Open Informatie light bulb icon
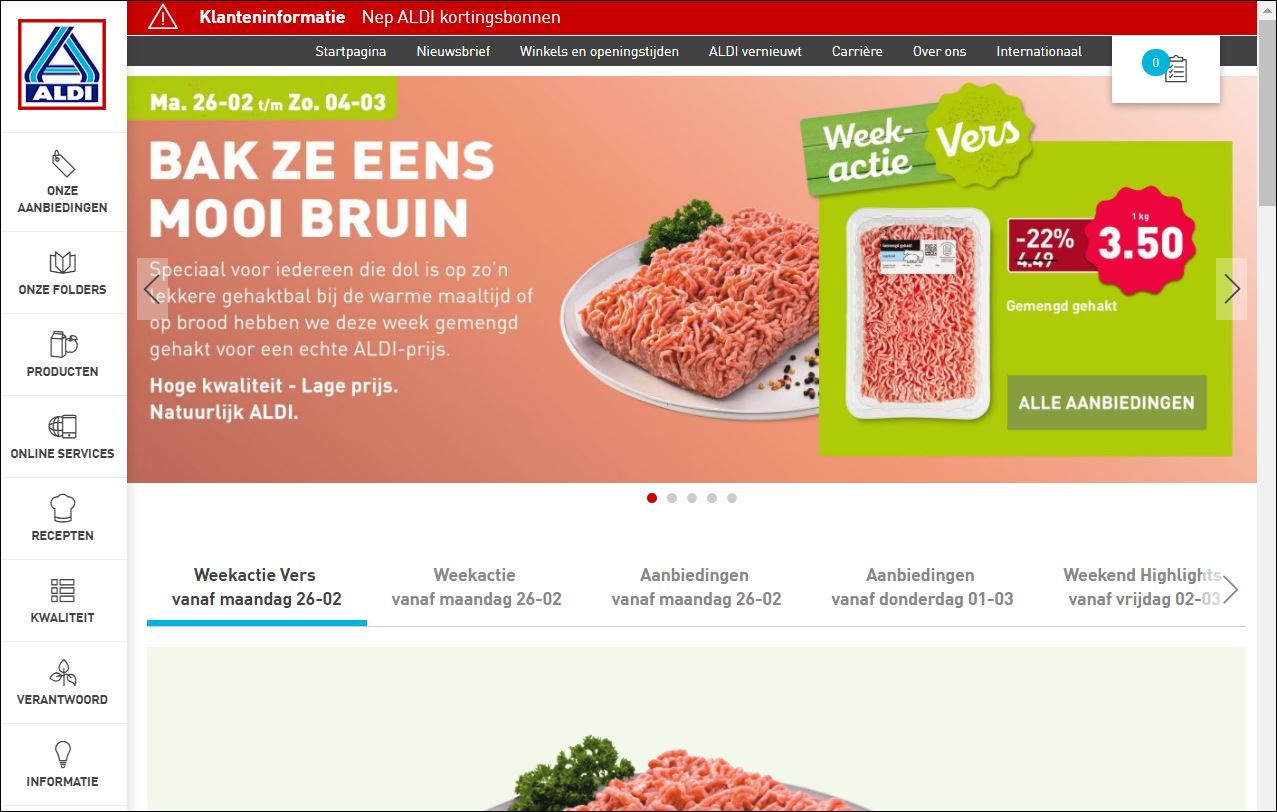The height and width of the screenshot is (812, 1277). (x=63, y=754)
